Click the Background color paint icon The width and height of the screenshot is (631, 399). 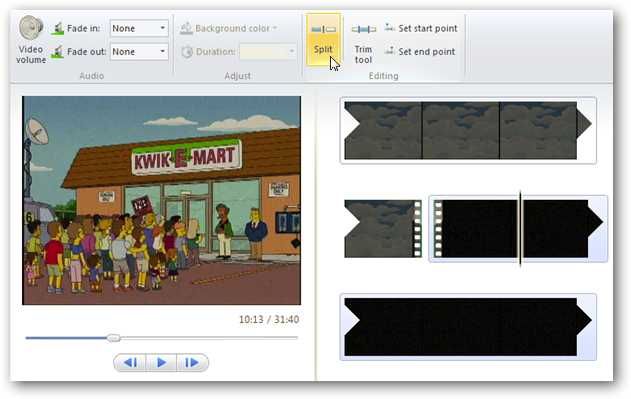point(186,28)
